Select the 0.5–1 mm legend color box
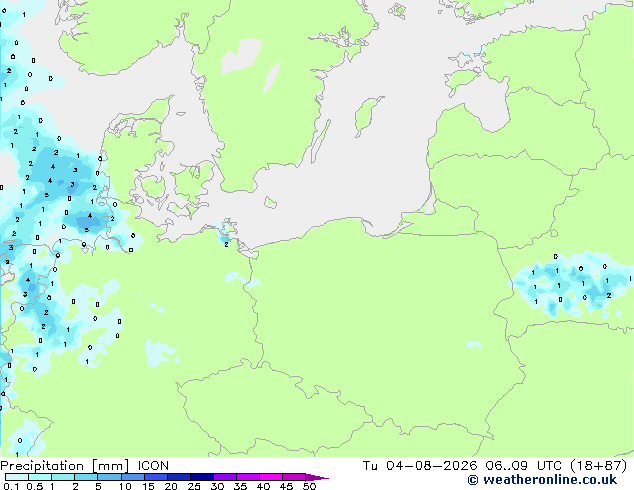 coord(40,477)
